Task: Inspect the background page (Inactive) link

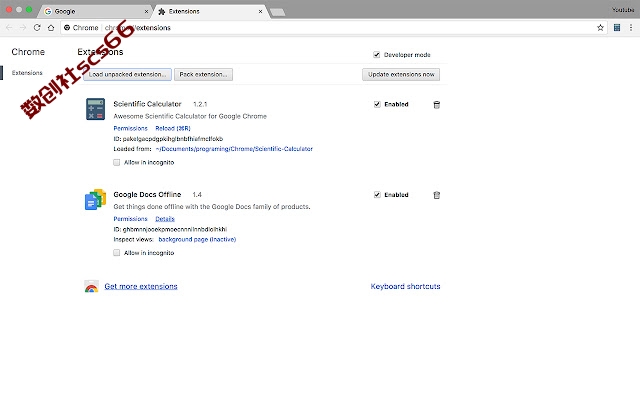Action: [x=197, y=239]
